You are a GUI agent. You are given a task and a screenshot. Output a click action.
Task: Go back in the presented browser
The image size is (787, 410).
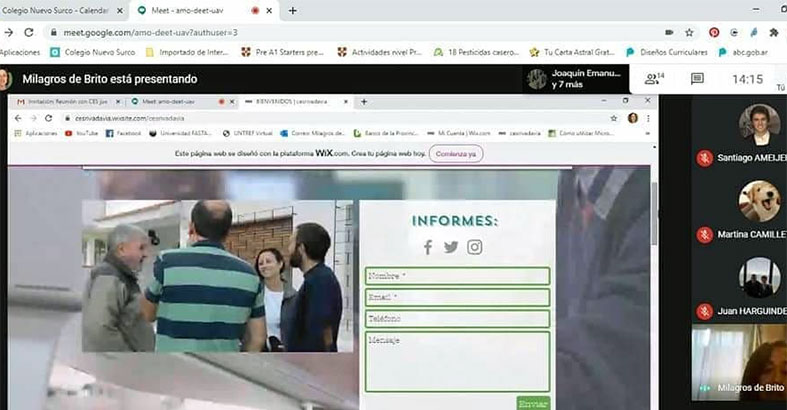click(18, 118)
